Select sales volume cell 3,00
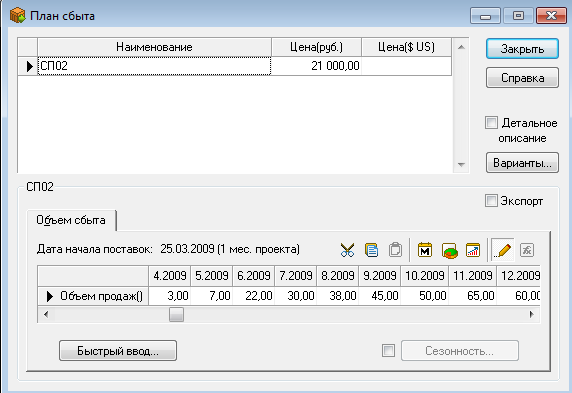572x393 pixels. 170,296
